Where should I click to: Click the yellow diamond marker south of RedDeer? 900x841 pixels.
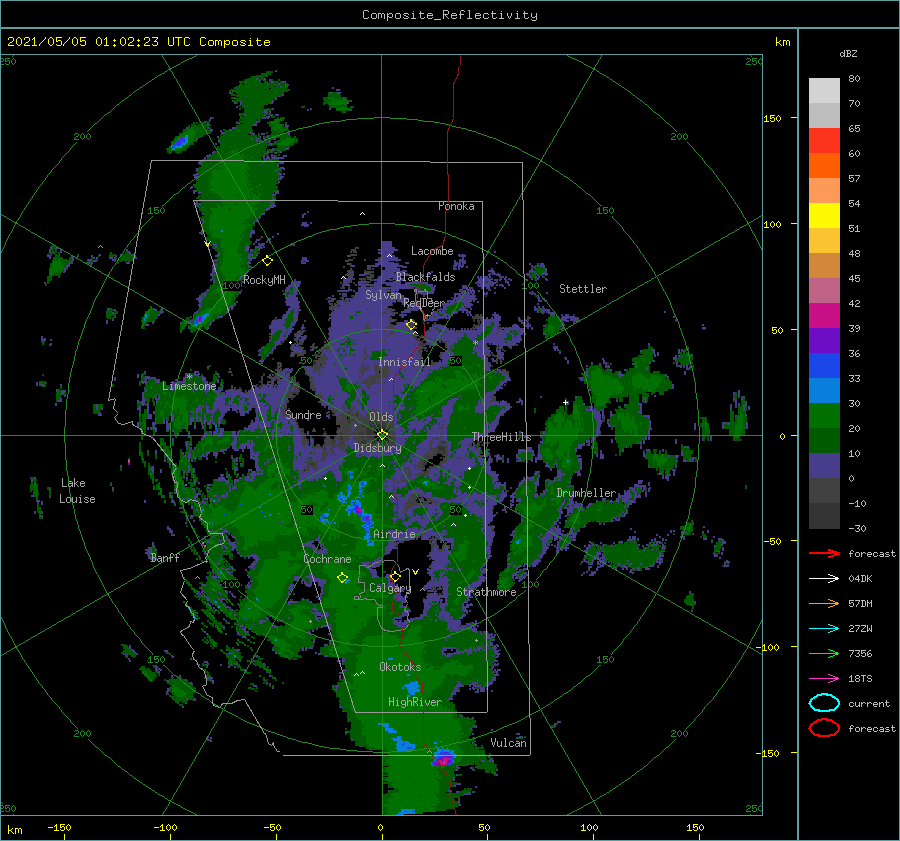pyautogui.click(x=412, y=325)
